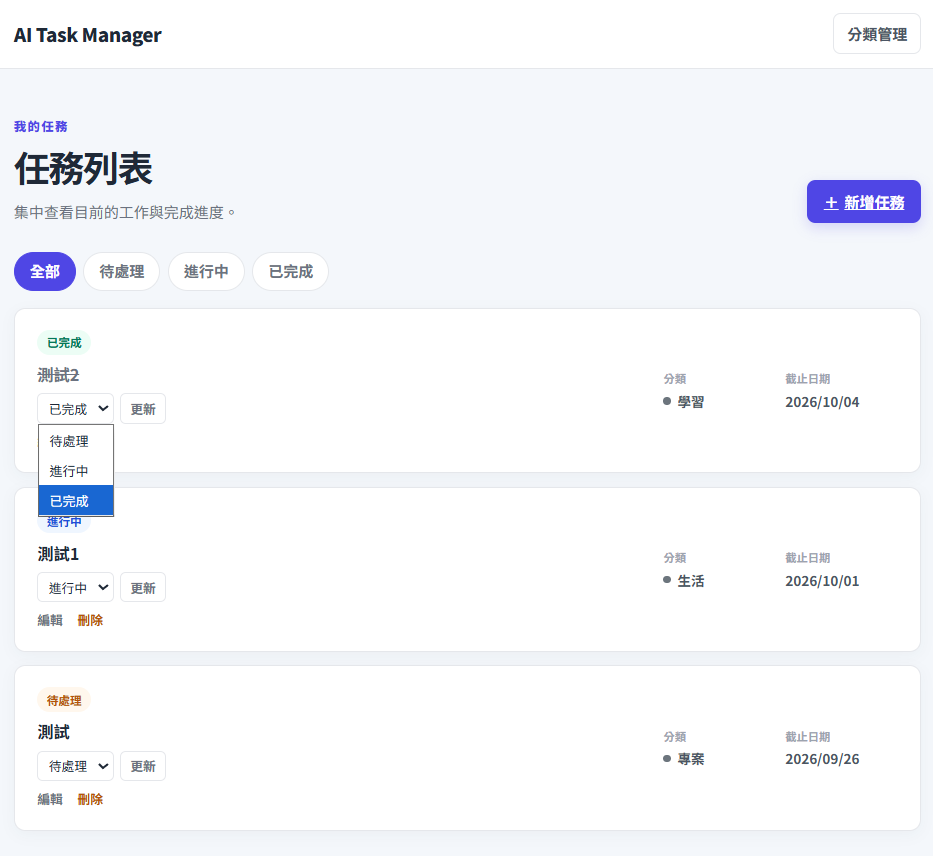This screenshot has width=933, height=856.
Task: Click 更新 button for task 測試1
Action: click(143, 588)
